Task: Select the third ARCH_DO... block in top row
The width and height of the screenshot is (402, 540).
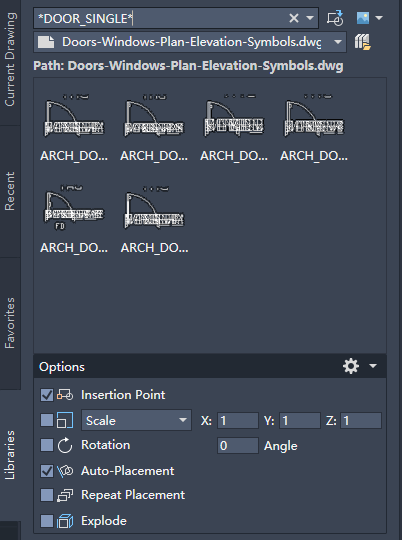Action: pyautogui.click(x=234, y=127)
